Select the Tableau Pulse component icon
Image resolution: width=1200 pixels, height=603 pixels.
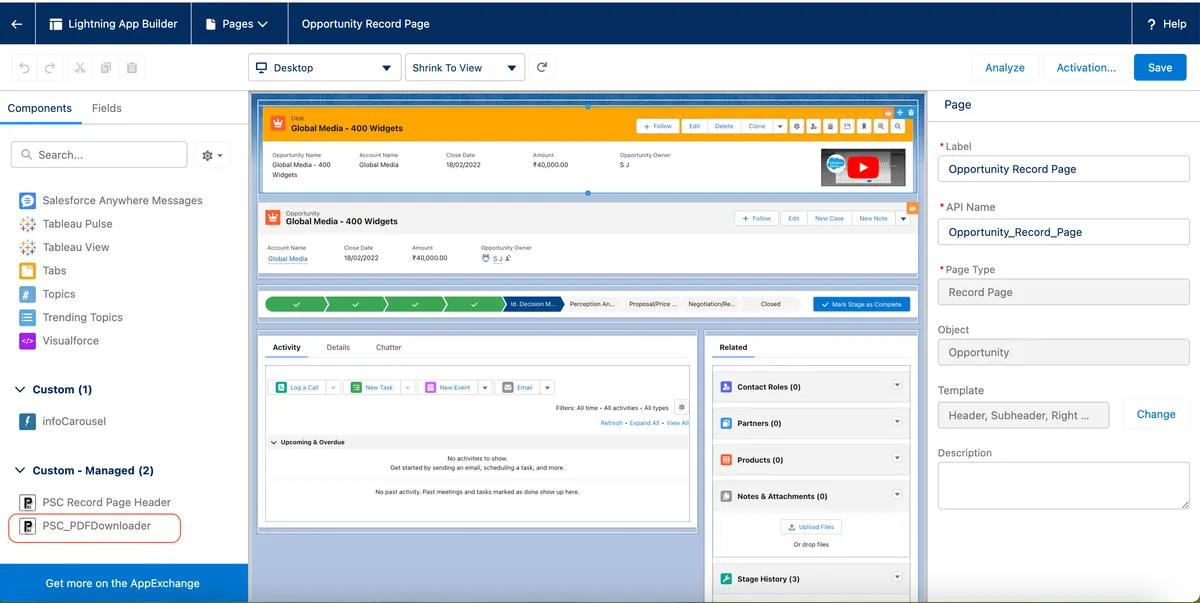(x=27, y=224)
